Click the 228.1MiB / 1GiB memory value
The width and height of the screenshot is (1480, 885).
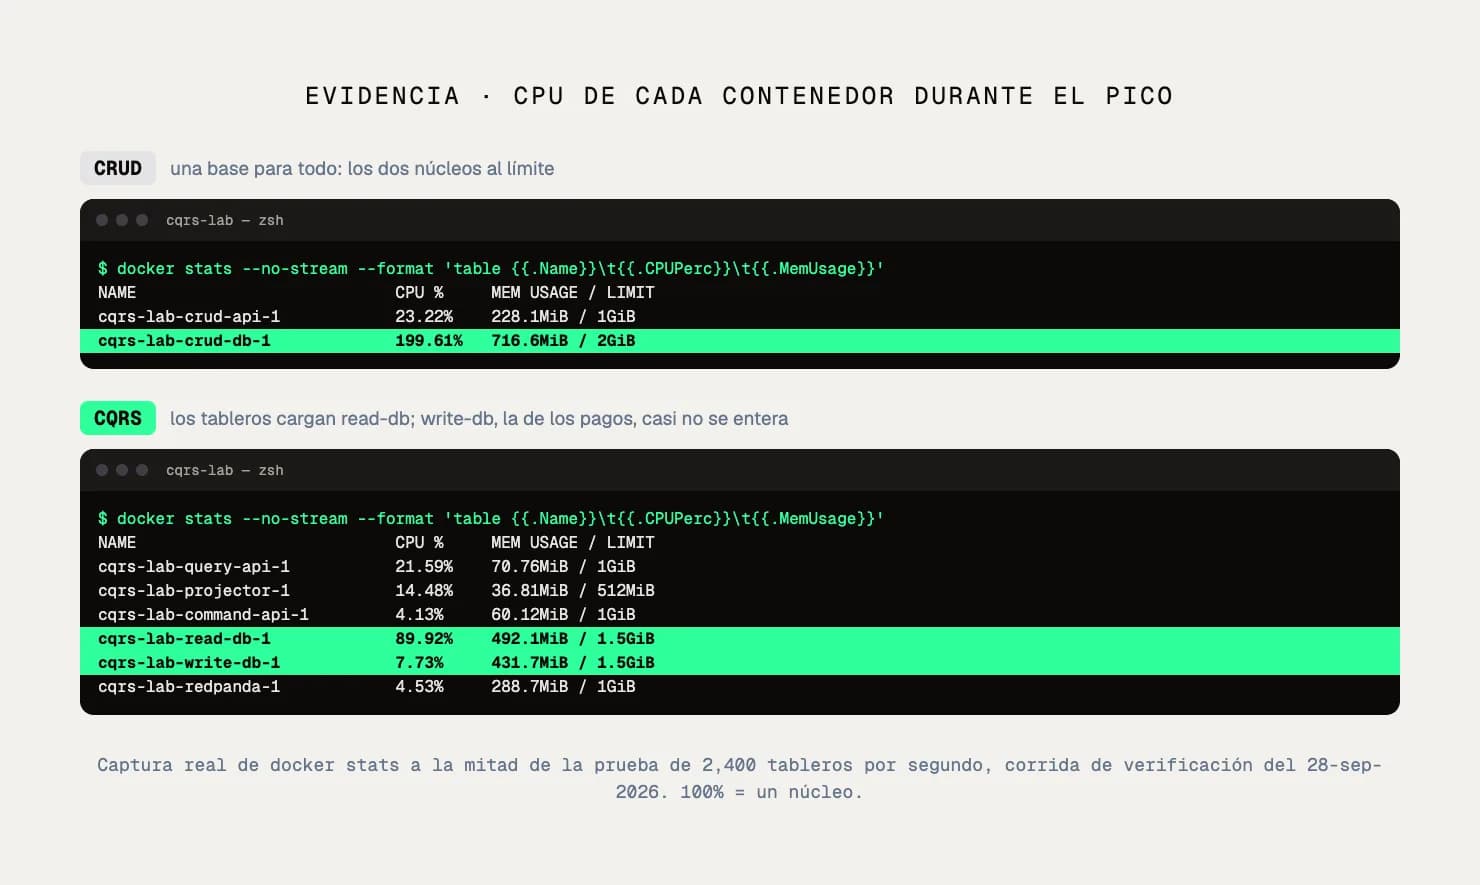click(x=563, y=316)
